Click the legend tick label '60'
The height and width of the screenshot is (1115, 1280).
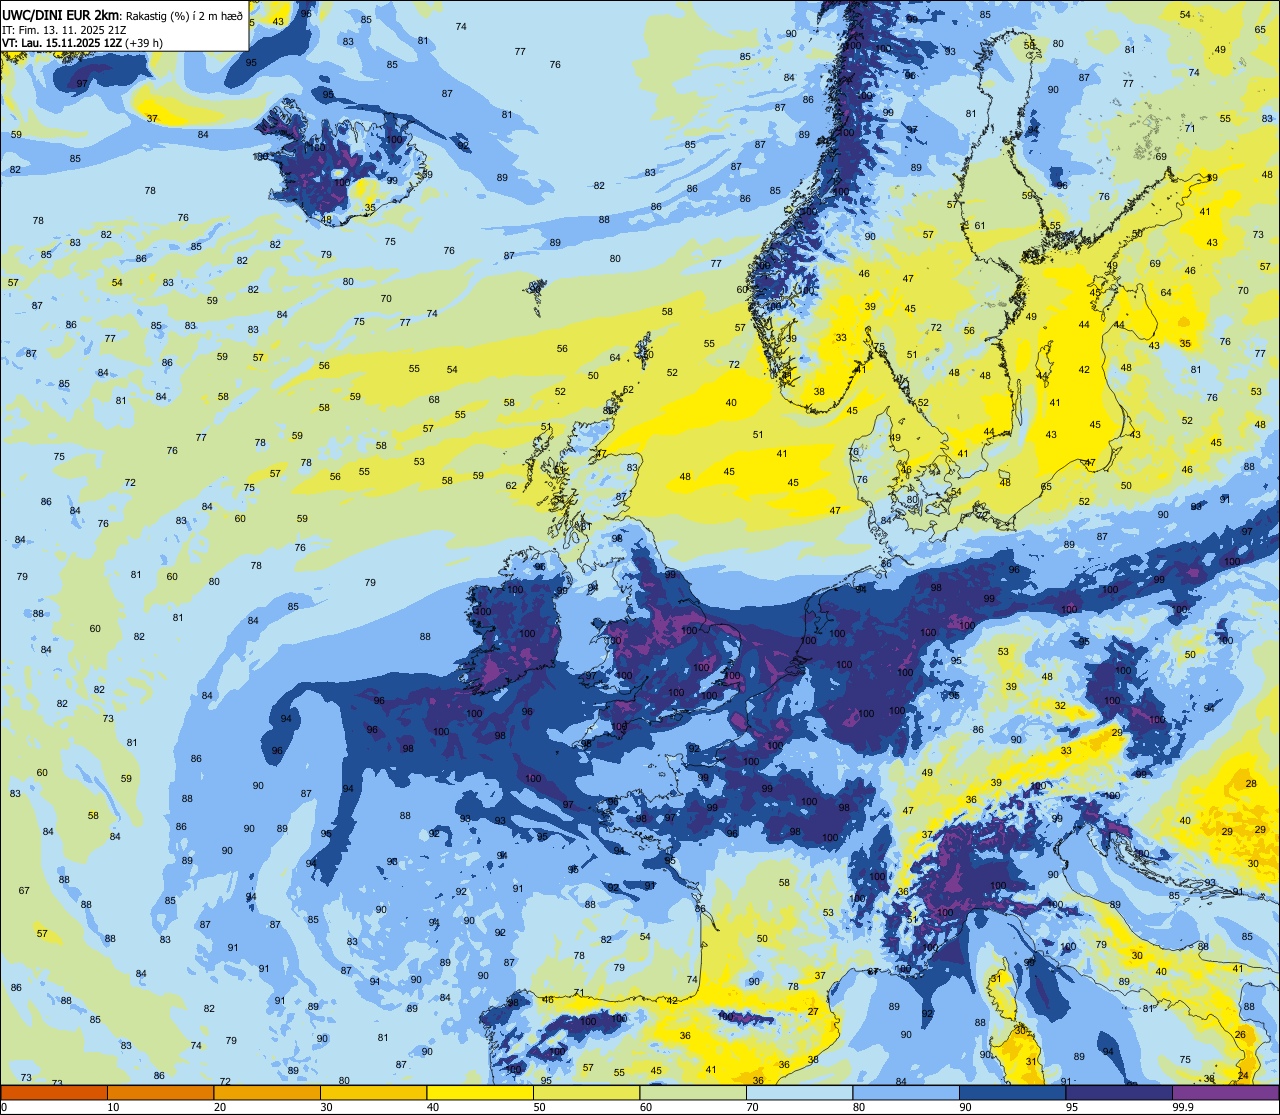pyautogui.click(x=646, y=1107)
